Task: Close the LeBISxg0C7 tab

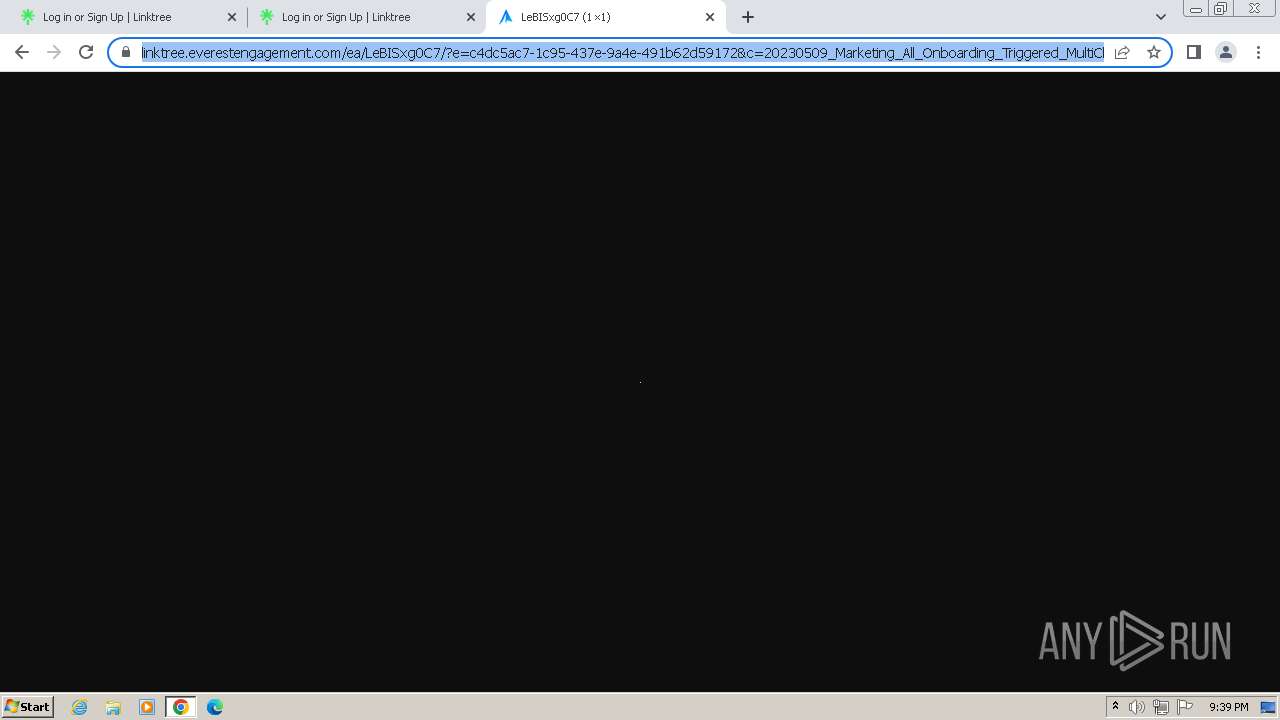Action: (x=710, y=17)
